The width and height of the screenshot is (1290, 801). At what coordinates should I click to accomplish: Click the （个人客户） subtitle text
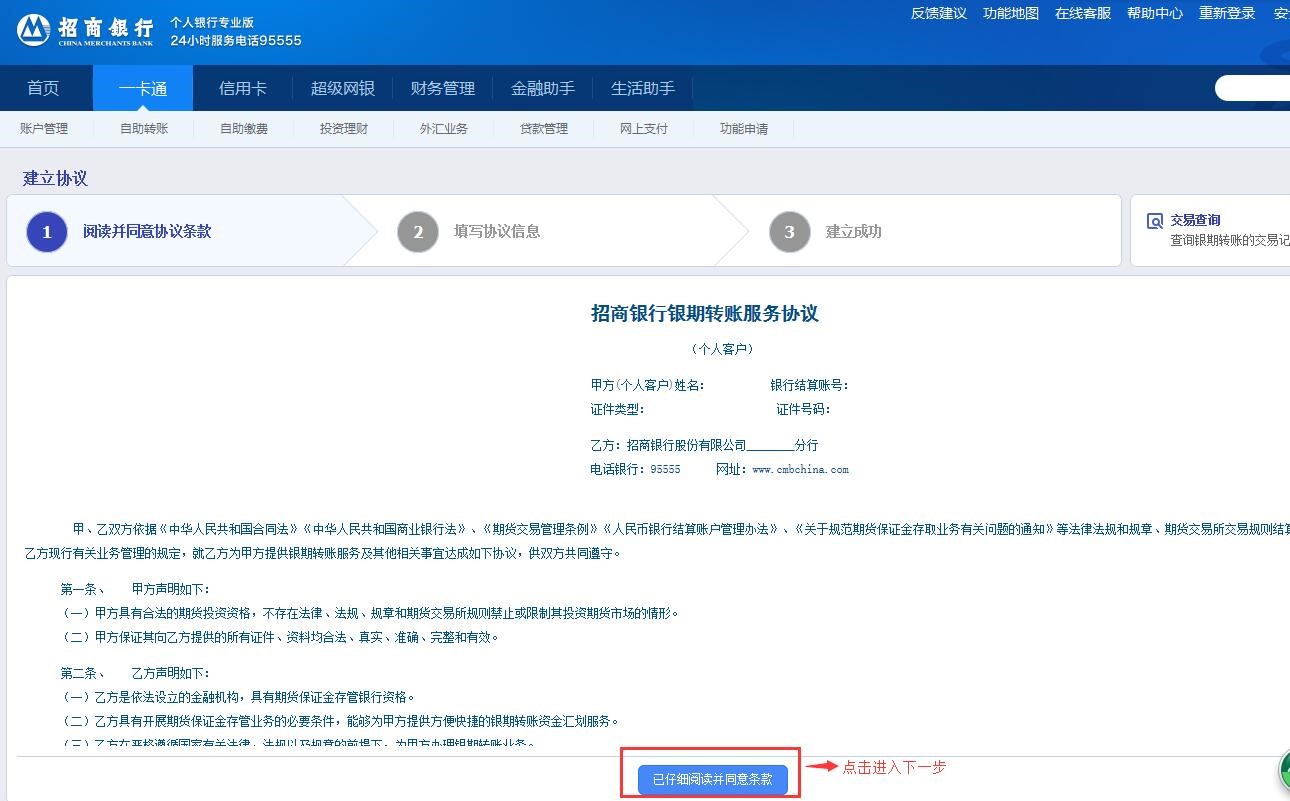coord(721,349)
